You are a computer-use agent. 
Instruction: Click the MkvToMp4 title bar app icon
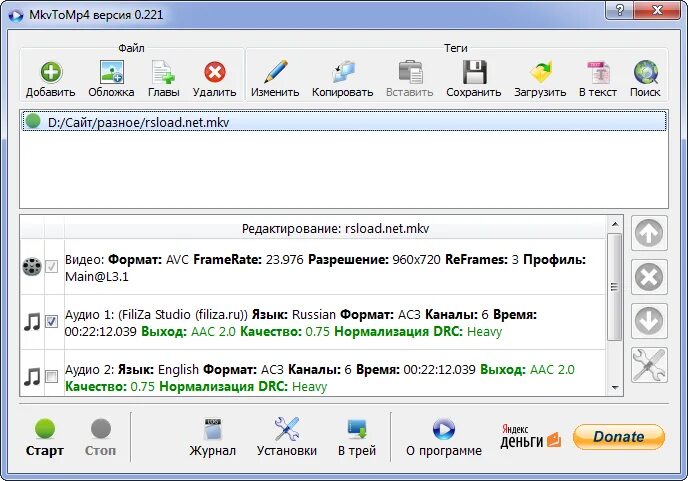(16, 15)
